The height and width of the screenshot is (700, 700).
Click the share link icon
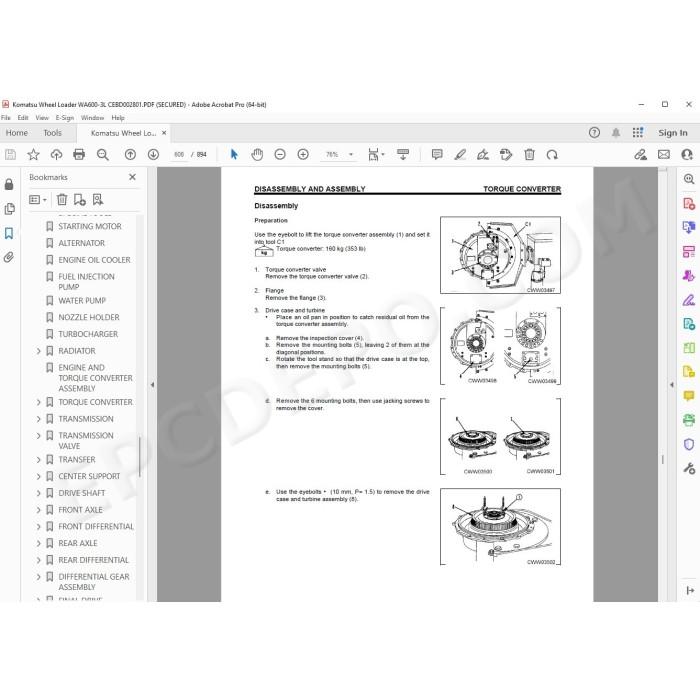[641, 154]
